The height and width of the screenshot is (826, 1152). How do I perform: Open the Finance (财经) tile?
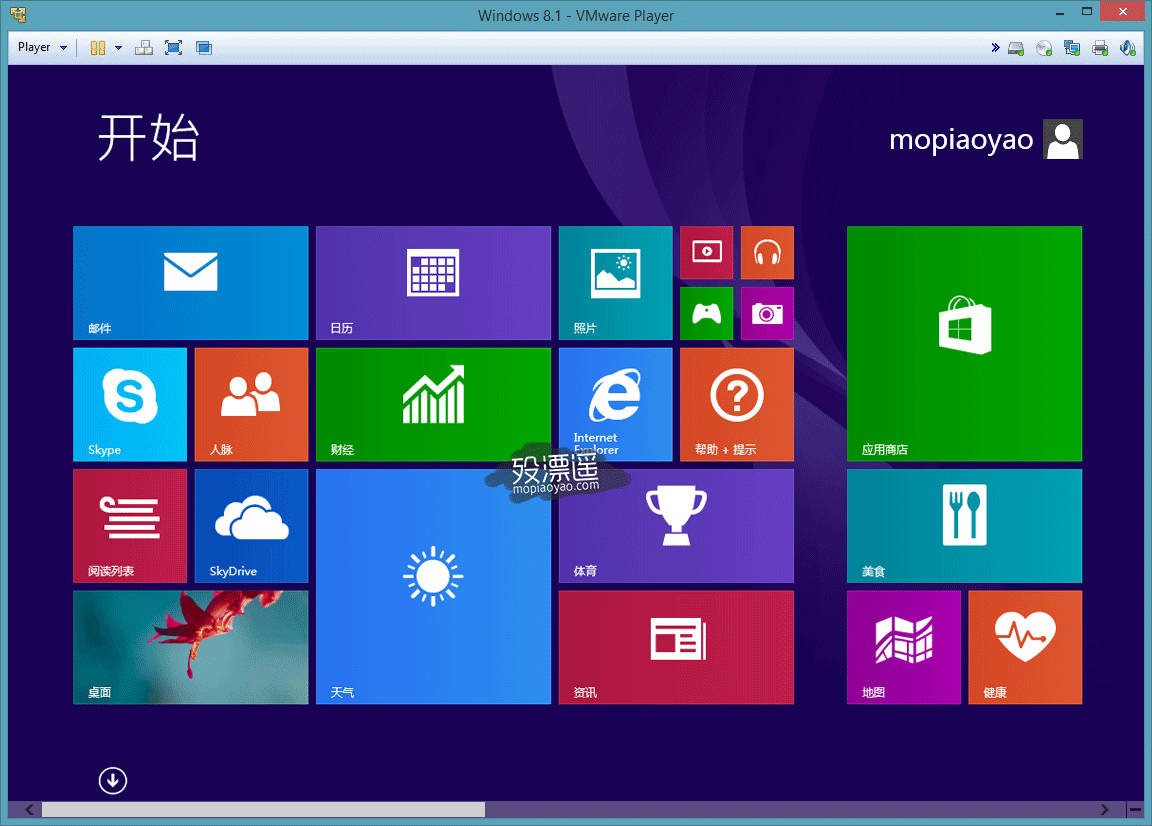(433, 405)
